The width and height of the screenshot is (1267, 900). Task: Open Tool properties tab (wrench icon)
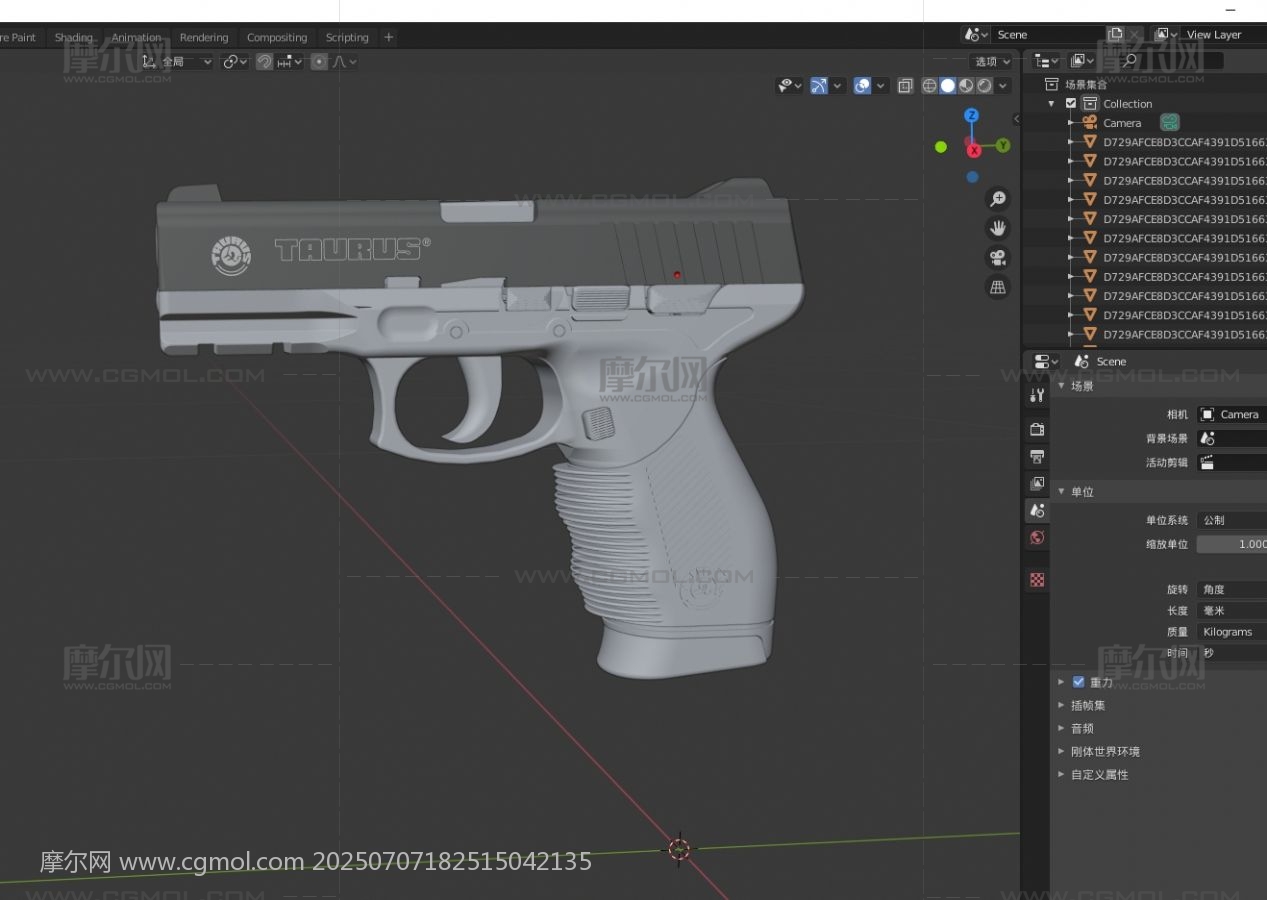pos(1037,394)
